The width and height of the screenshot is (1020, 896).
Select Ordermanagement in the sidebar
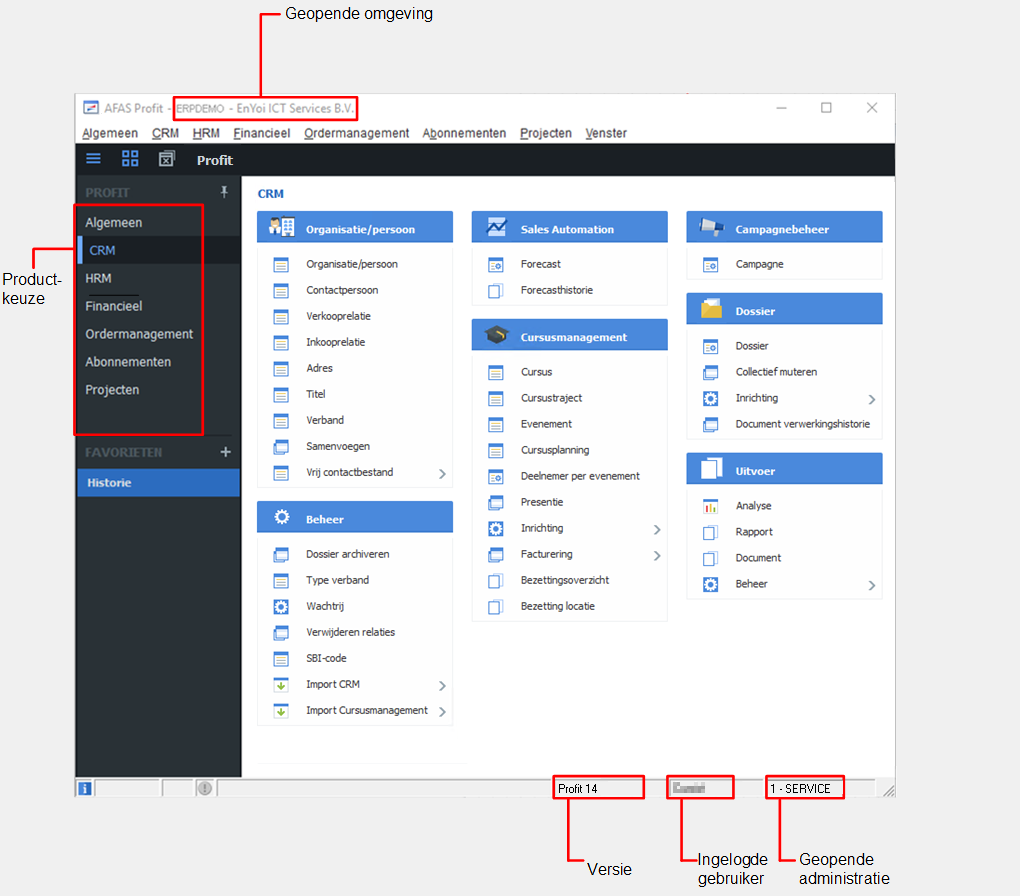point(159,334)
